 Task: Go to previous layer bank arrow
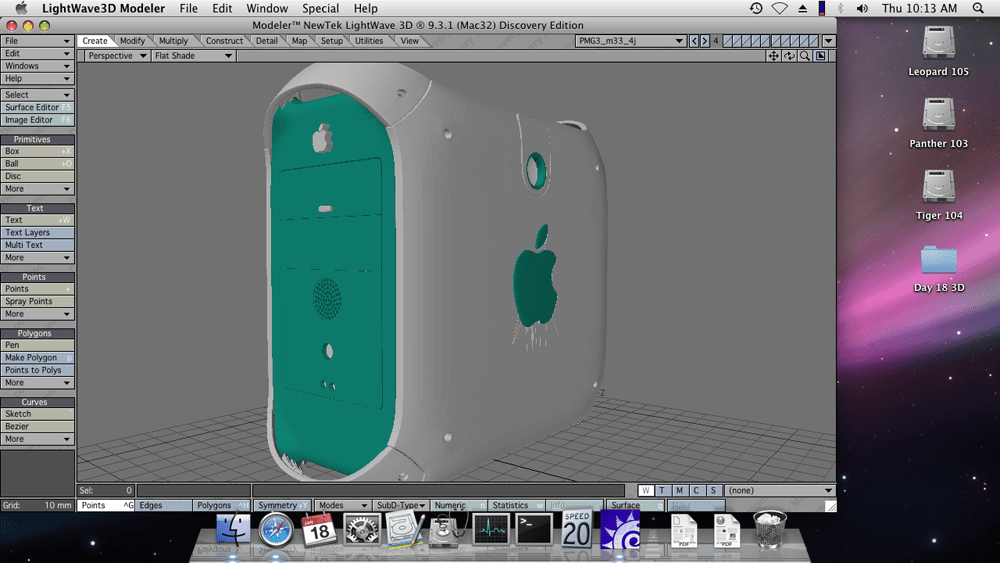point(695,41)
